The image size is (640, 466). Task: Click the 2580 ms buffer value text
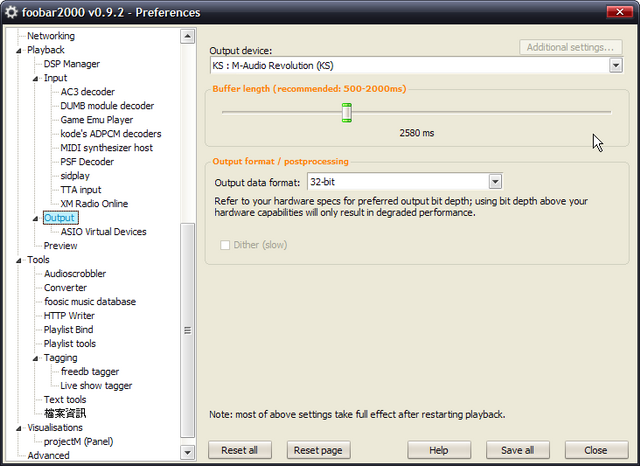417,133
